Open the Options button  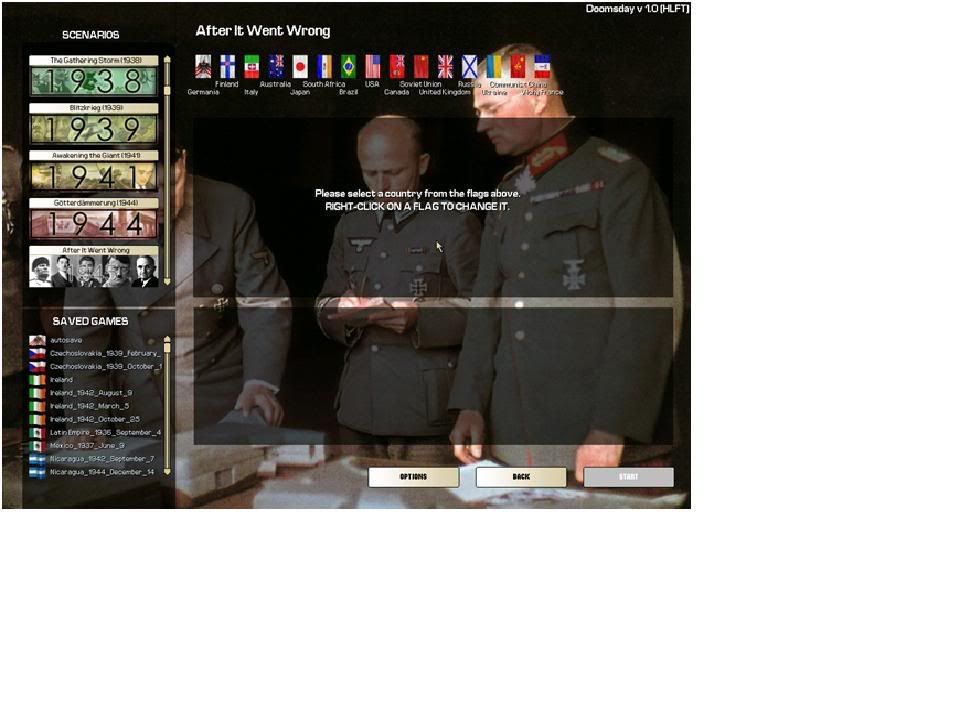(413, 477)
